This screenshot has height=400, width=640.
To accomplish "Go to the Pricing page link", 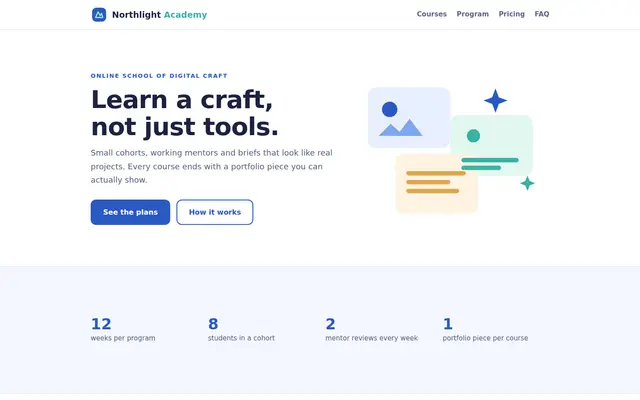I will [x=511, y=14].
